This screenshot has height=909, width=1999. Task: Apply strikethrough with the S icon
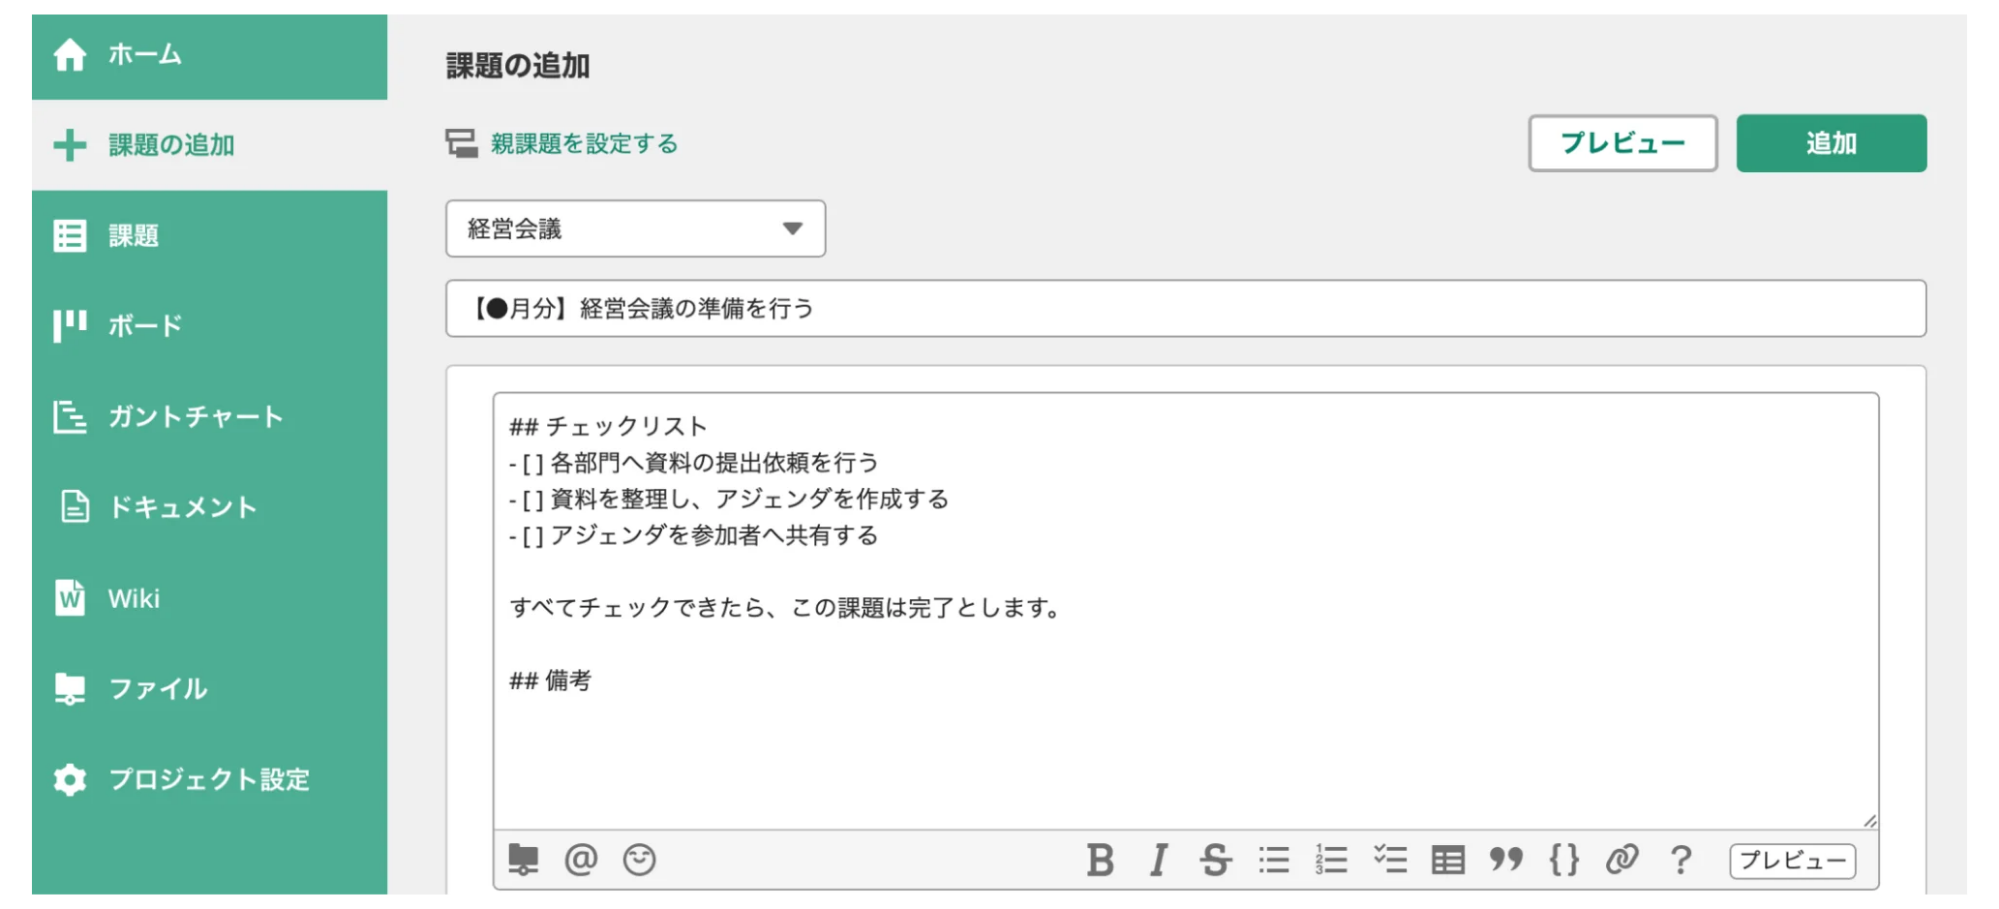[1215, 860]
